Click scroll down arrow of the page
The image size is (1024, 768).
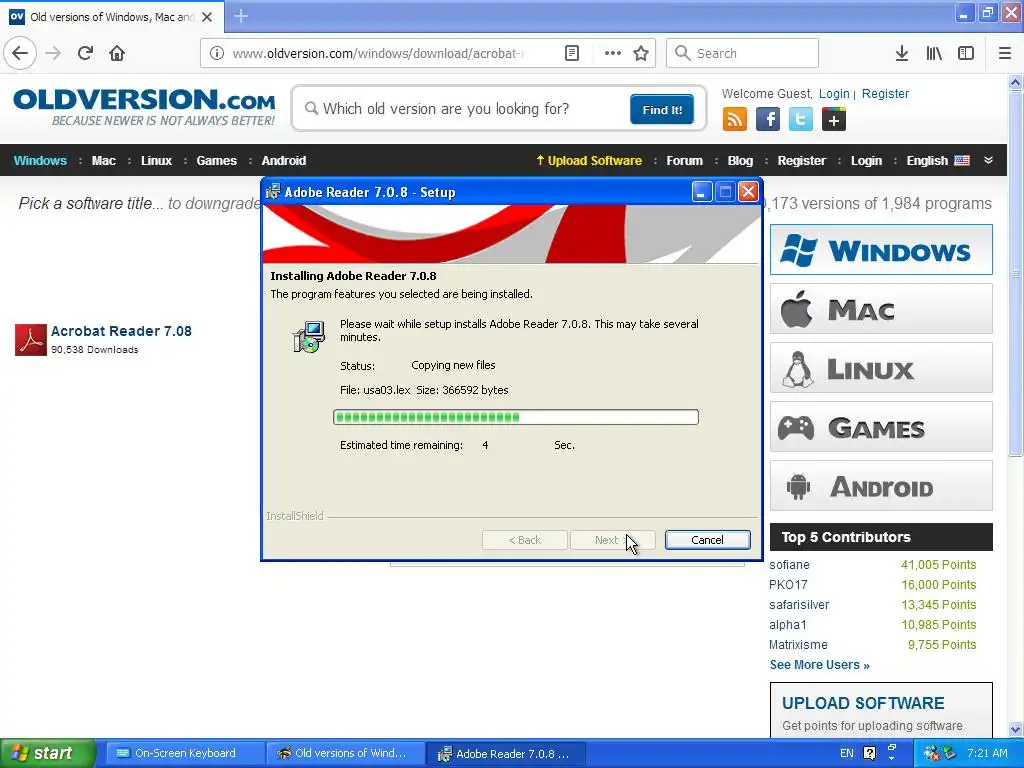point(1016,729)
